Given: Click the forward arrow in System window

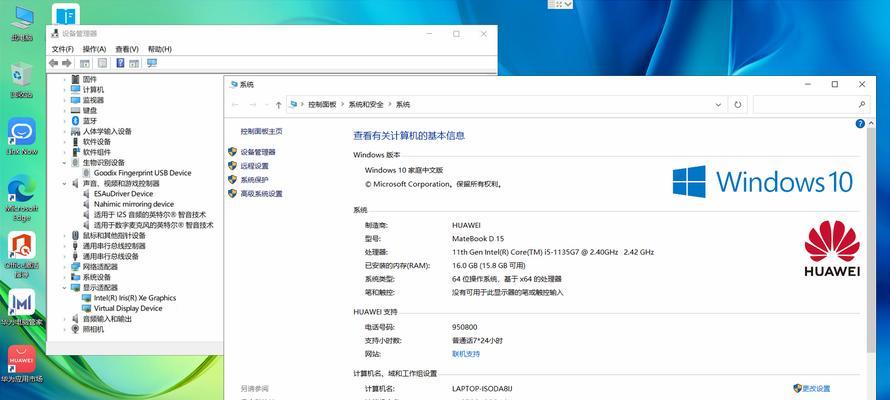Looking at the screenshot, I should (x=253, y=105).
